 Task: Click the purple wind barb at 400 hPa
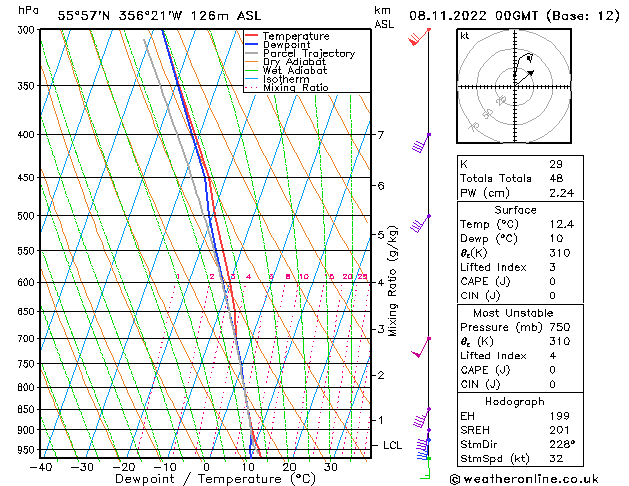(x=421, y=144)
